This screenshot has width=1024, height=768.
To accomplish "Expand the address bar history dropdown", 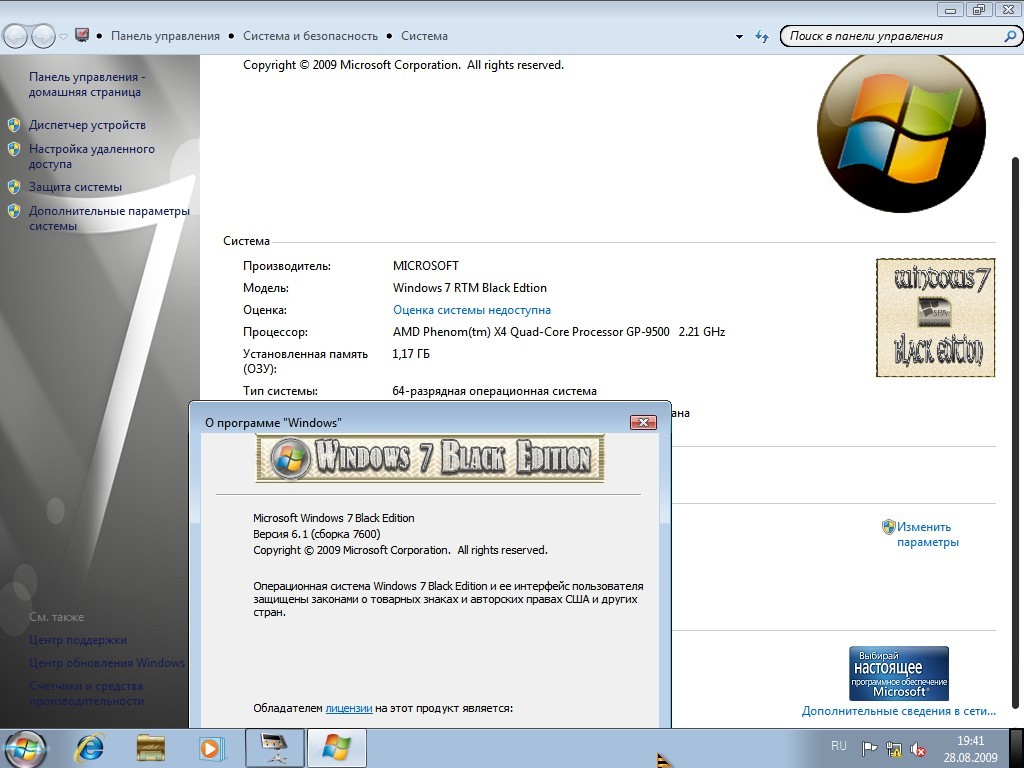I will point(739,37).
